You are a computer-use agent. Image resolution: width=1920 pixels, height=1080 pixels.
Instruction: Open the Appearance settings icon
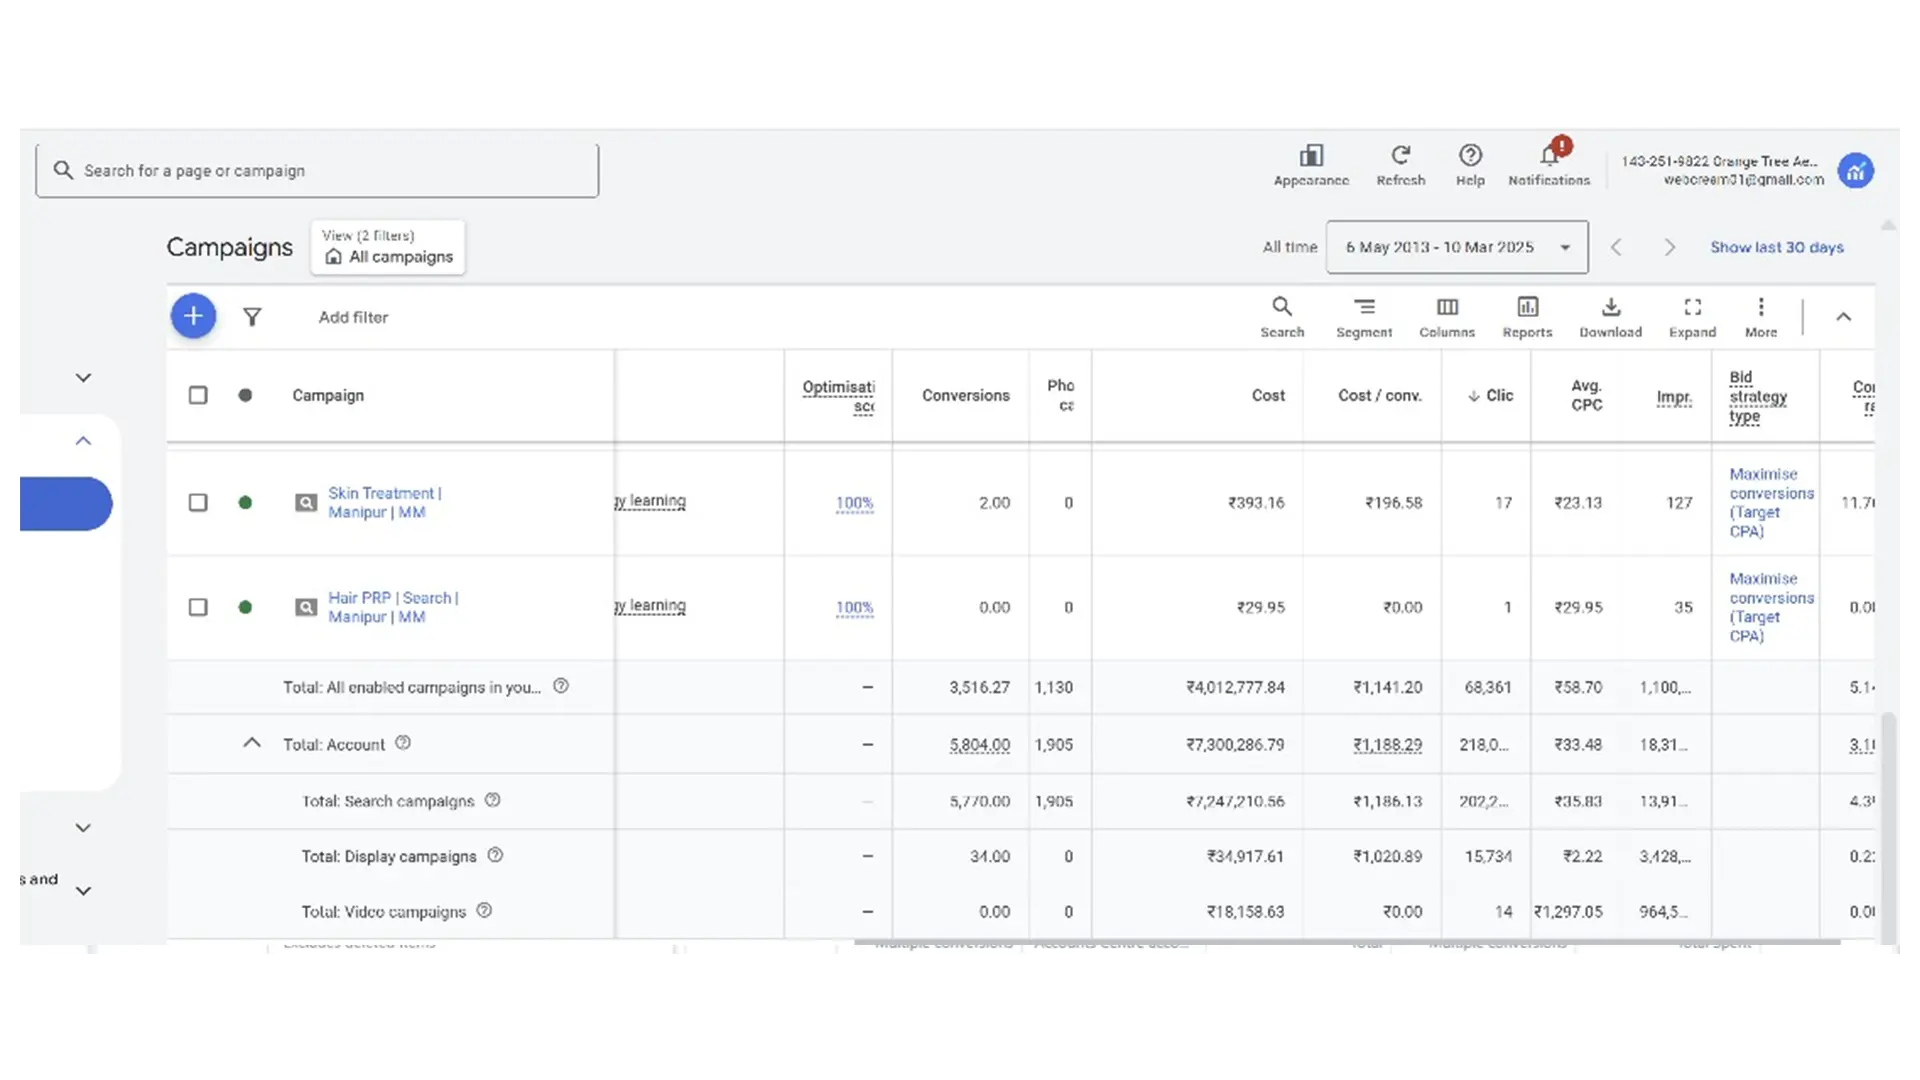(x=1311, y=156)
